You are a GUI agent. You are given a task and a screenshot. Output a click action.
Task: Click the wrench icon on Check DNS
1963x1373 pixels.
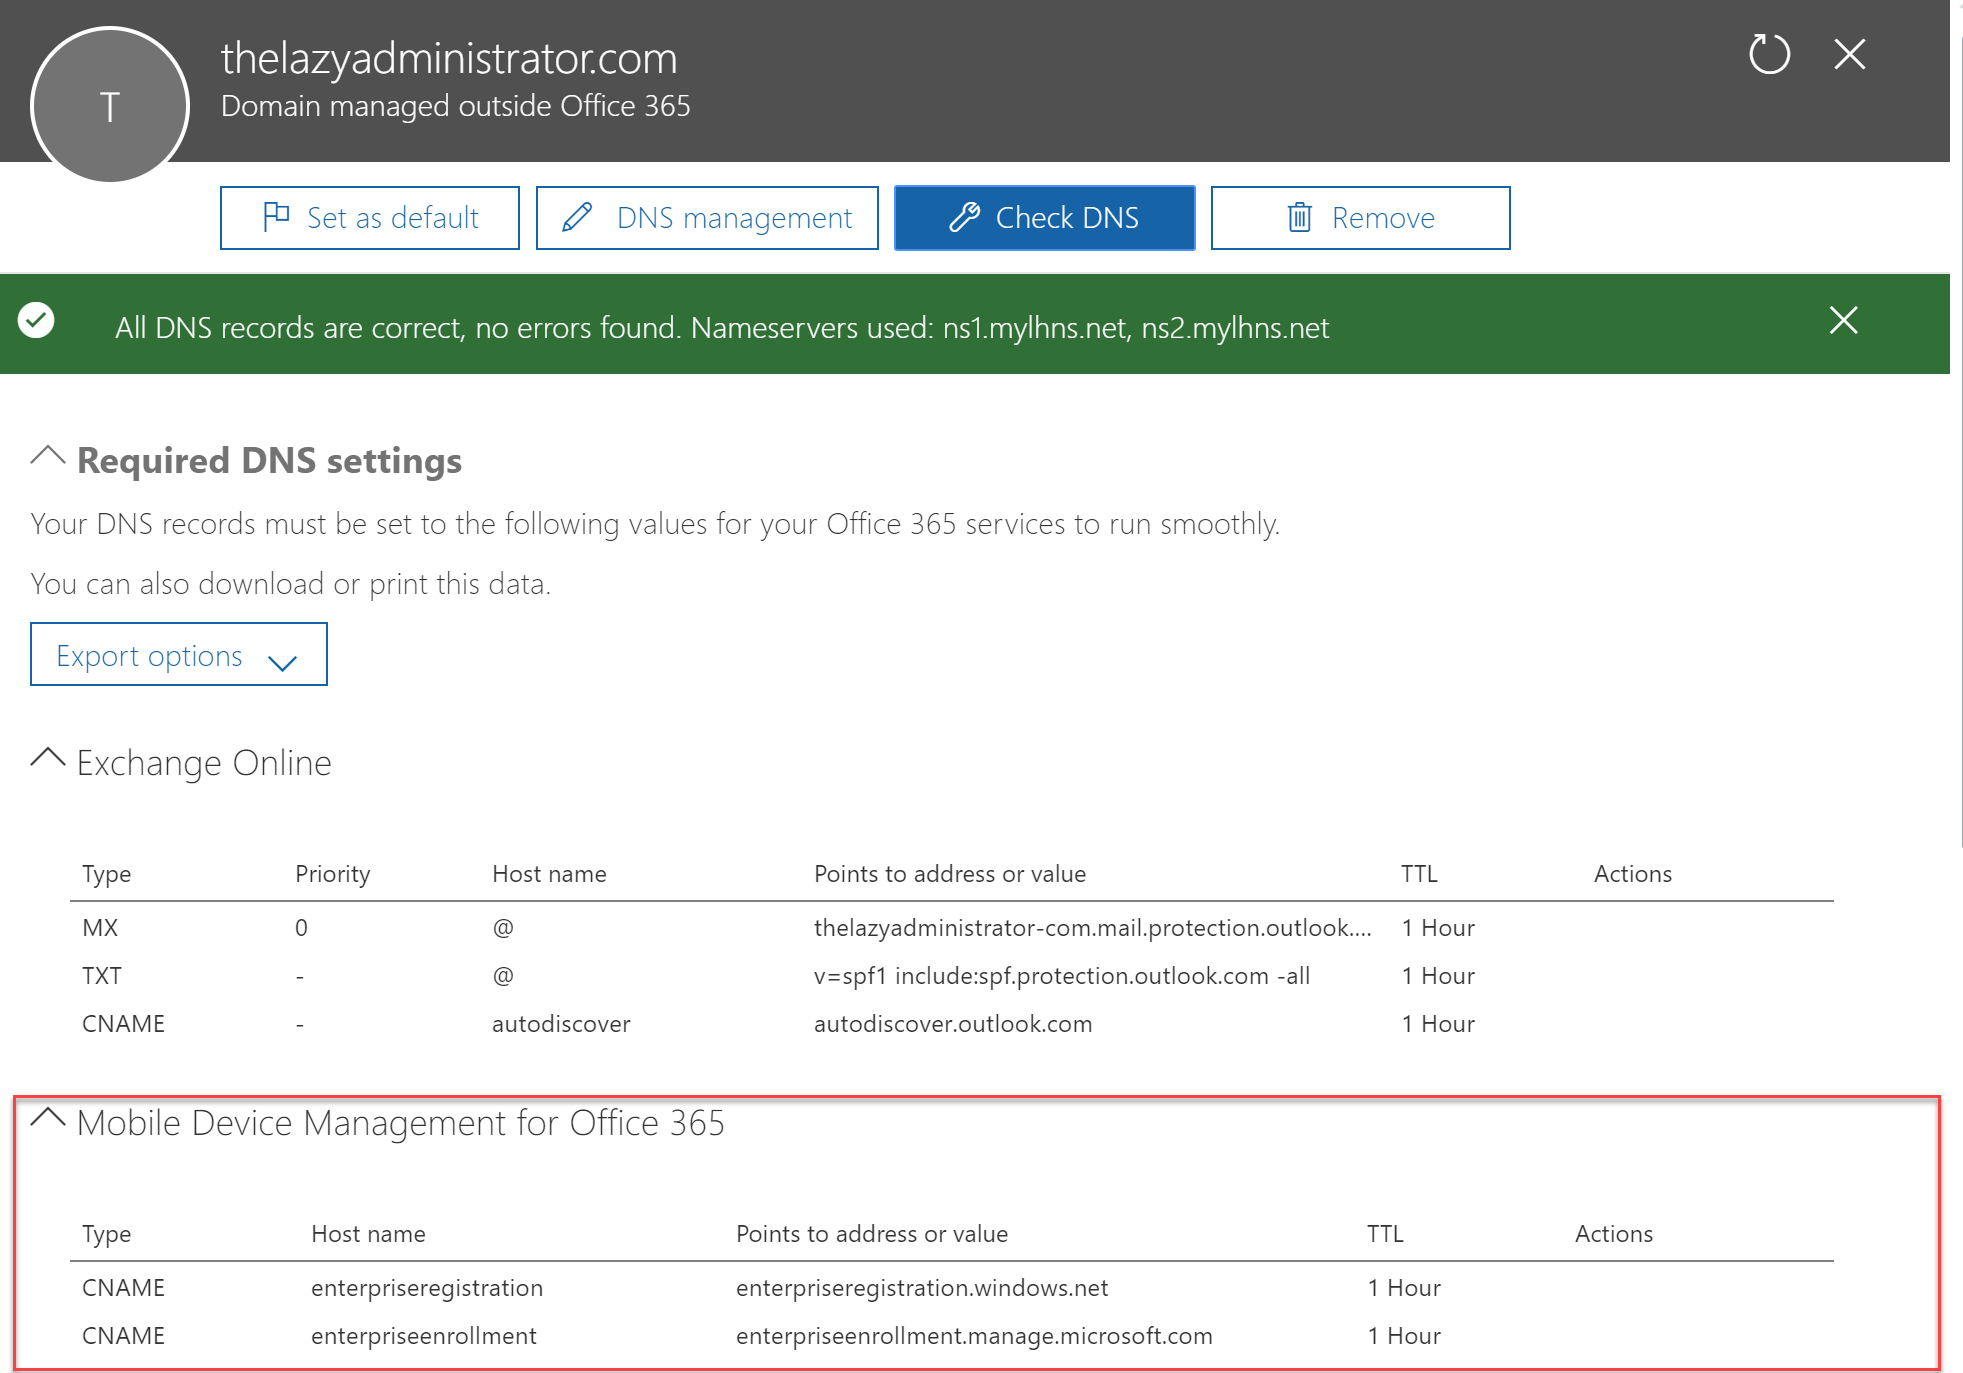pyautogui.click(x=964, y=217)
